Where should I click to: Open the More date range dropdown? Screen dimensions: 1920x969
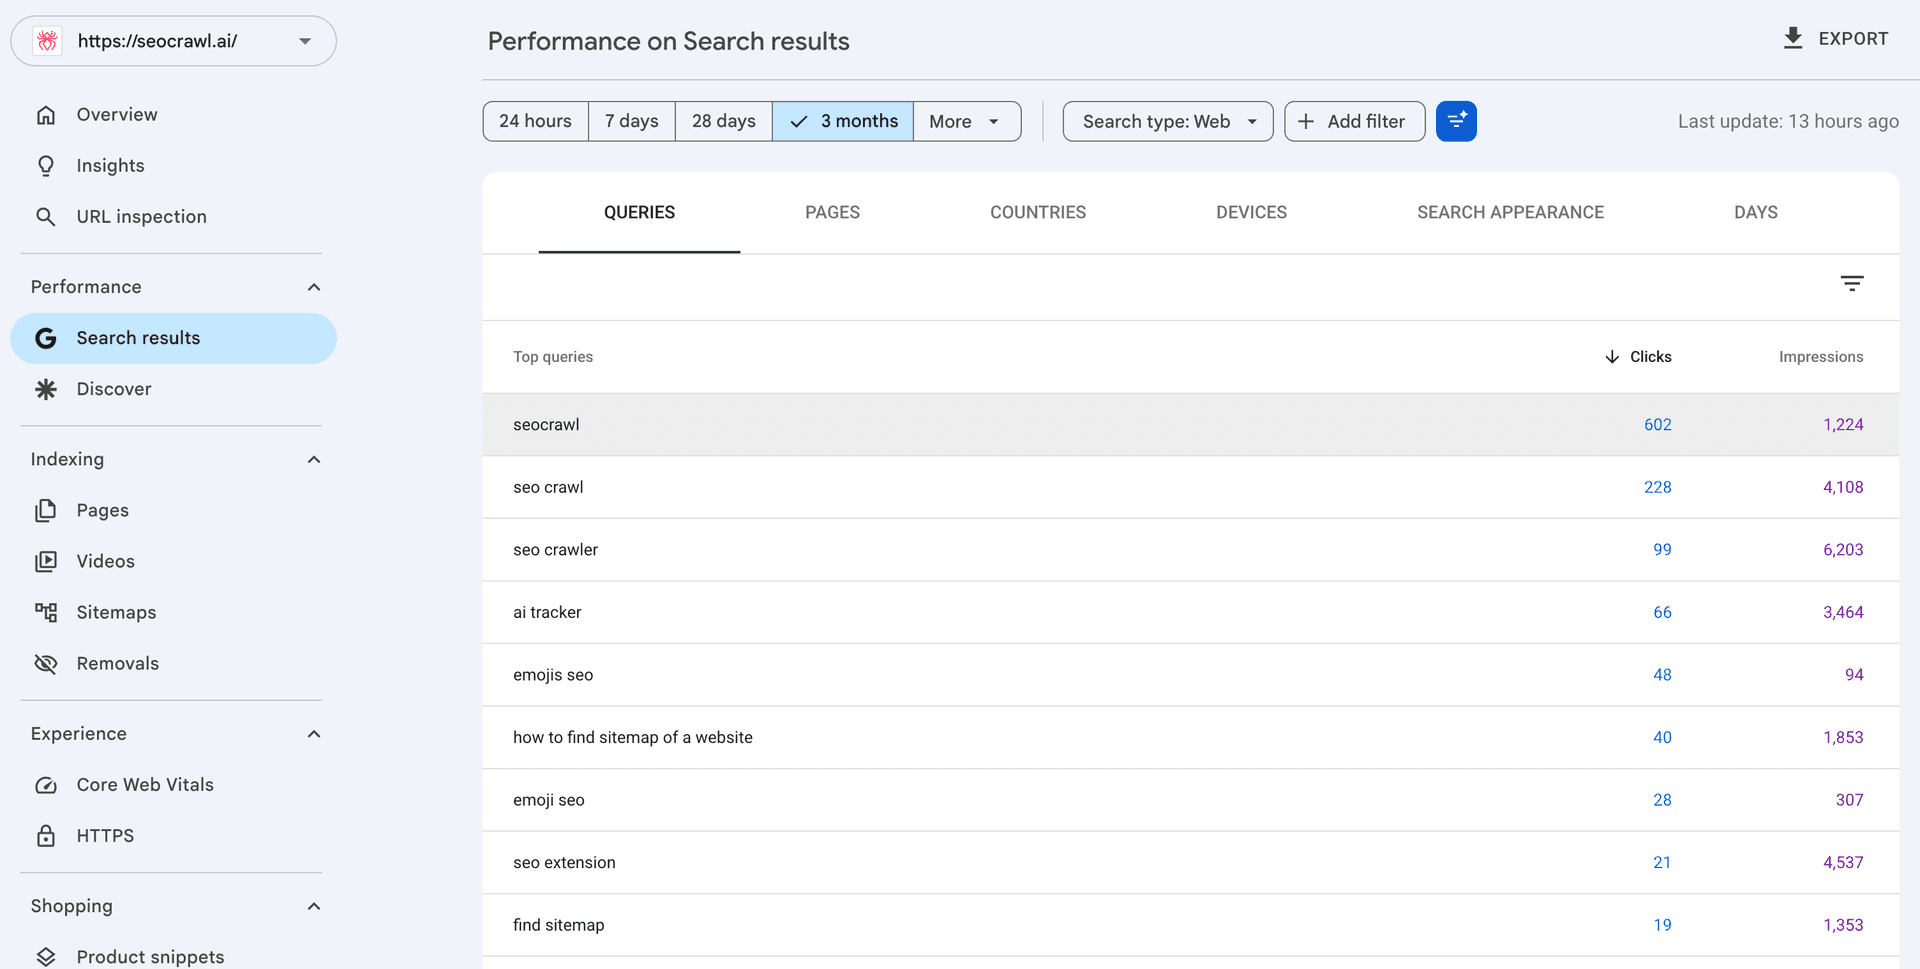tap(967, 121)
